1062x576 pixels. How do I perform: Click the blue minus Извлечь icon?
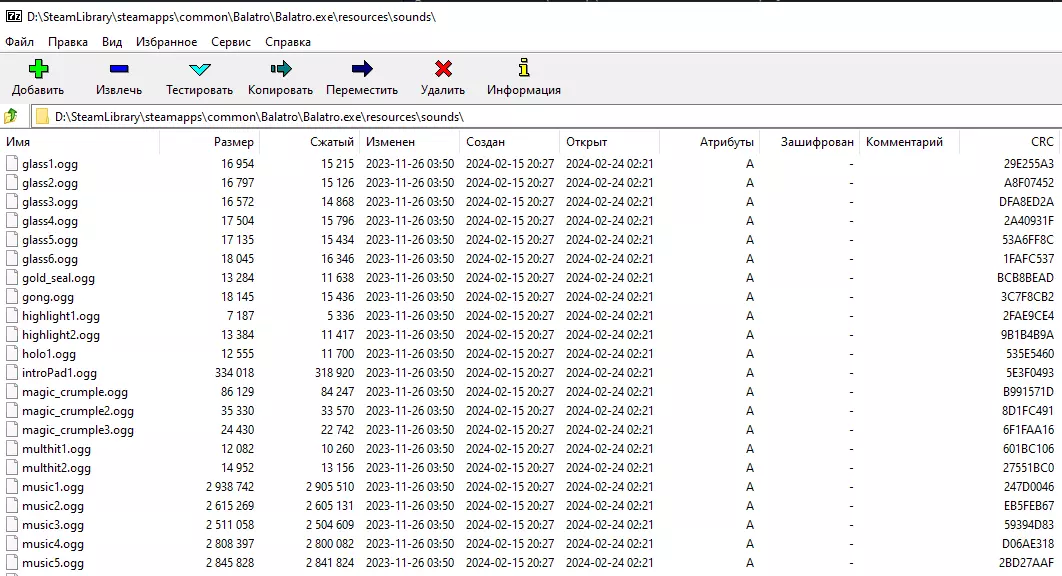pyautogui.click(x=119, y=68)
